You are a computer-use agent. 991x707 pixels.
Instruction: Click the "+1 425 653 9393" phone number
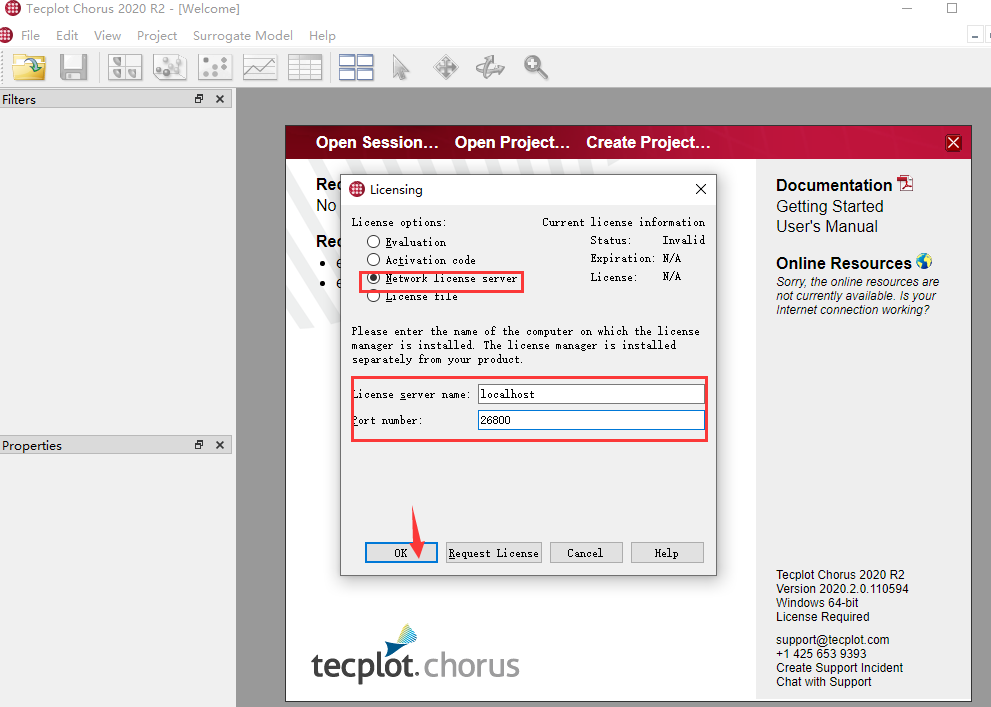[821, 654]
